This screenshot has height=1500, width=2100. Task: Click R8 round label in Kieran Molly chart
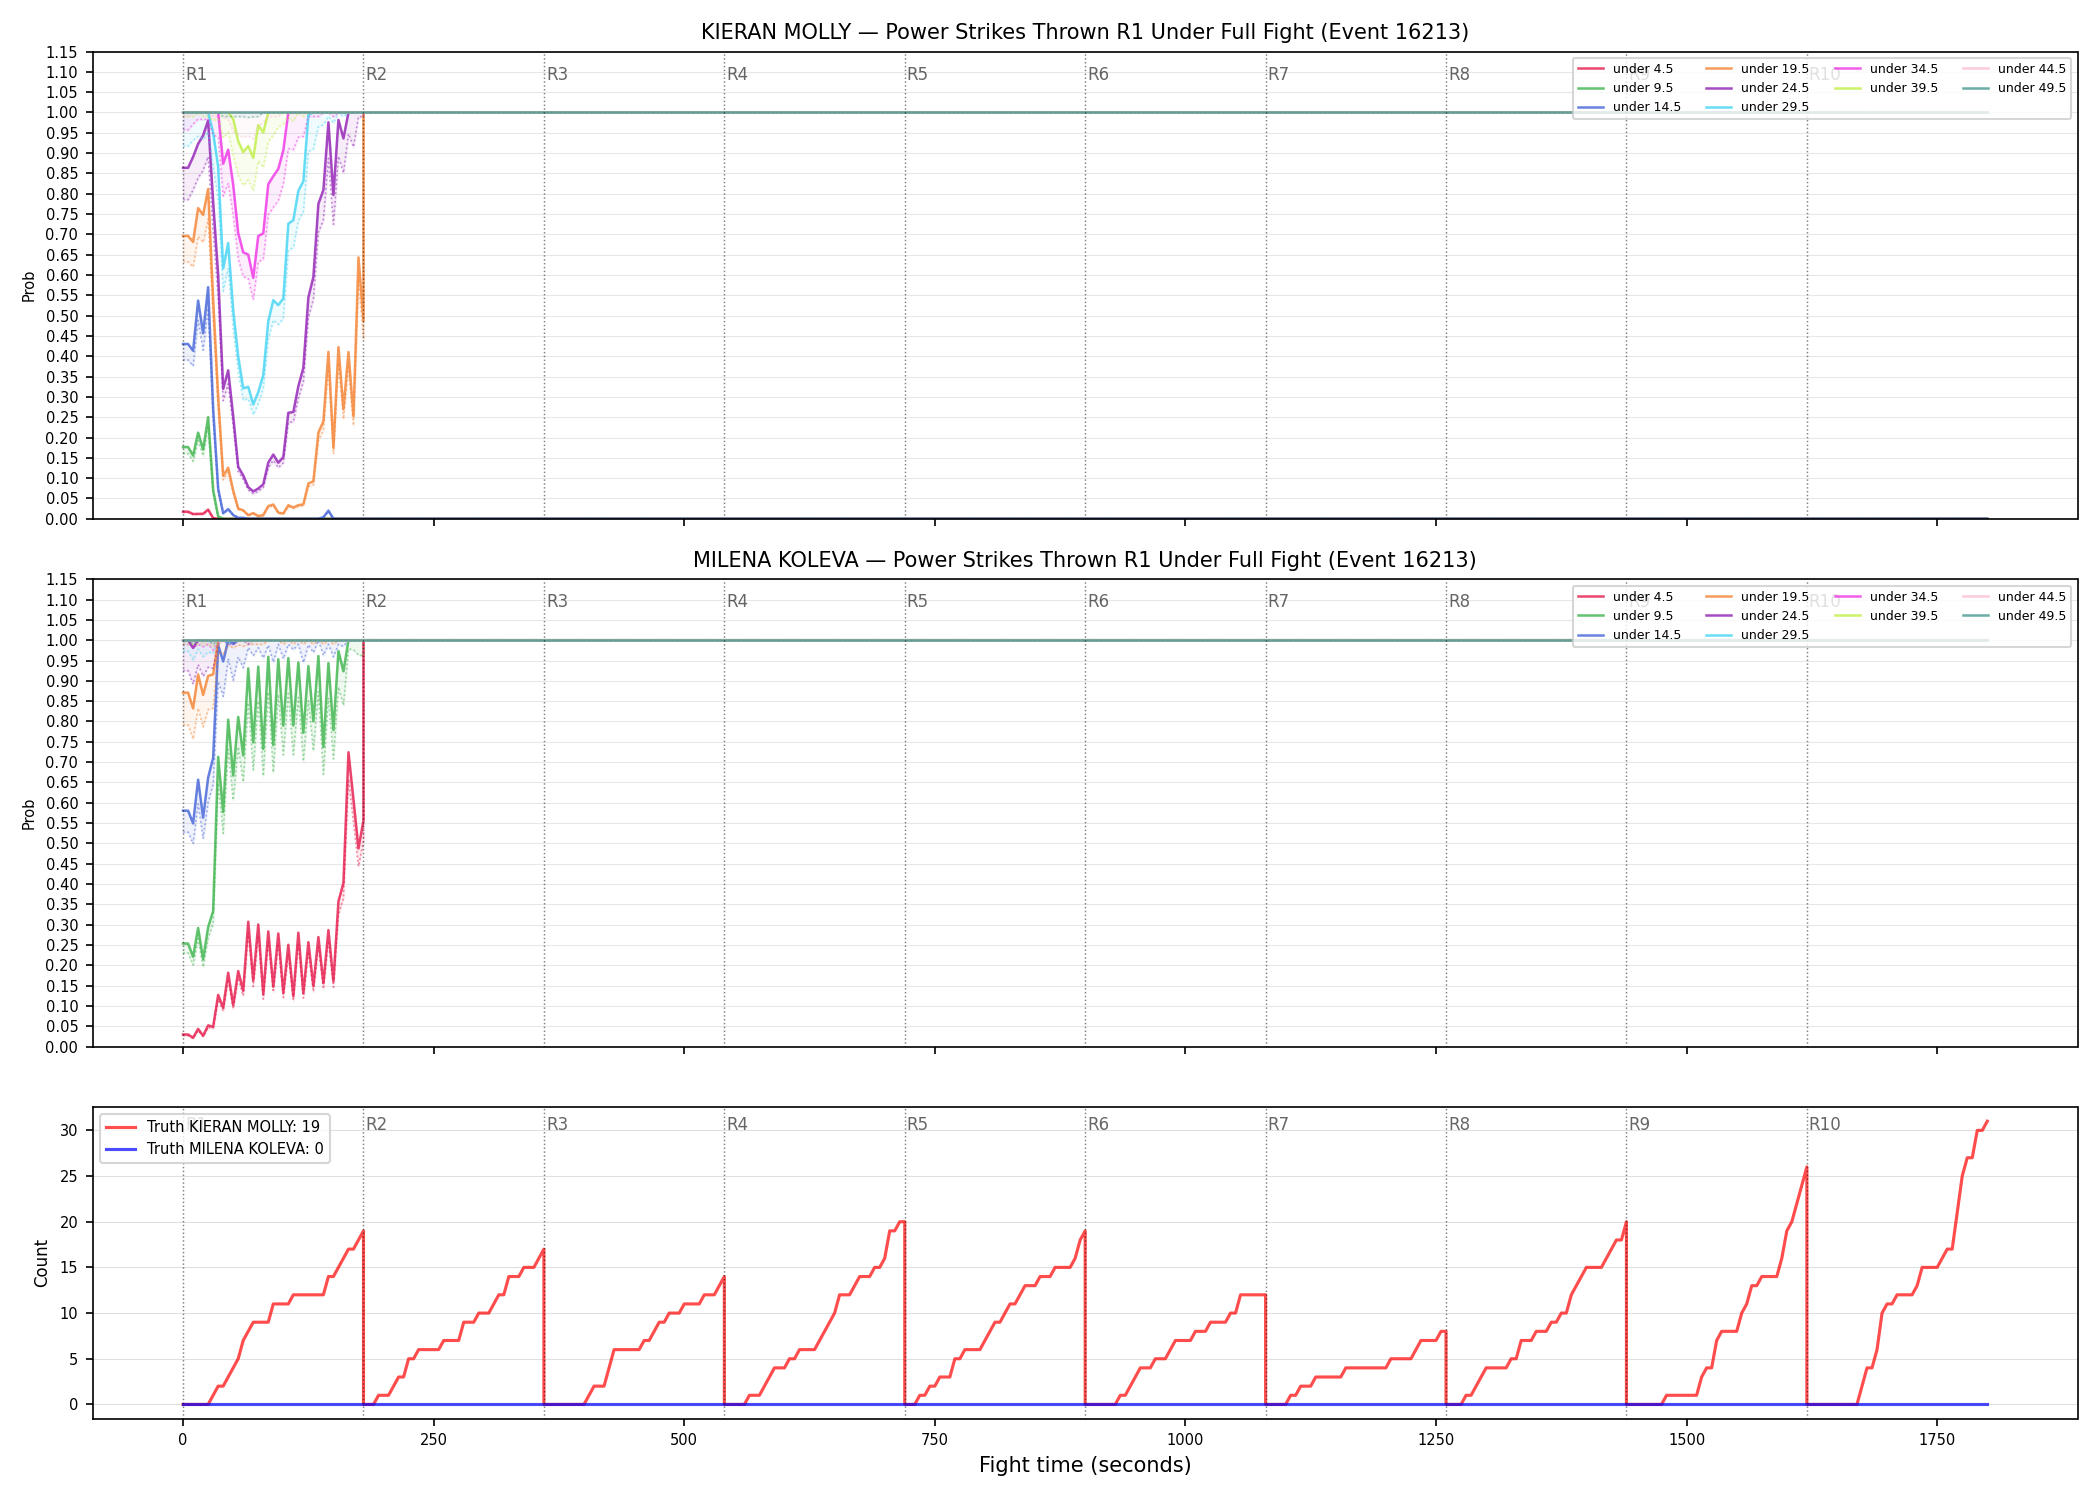pos(1459,74)
